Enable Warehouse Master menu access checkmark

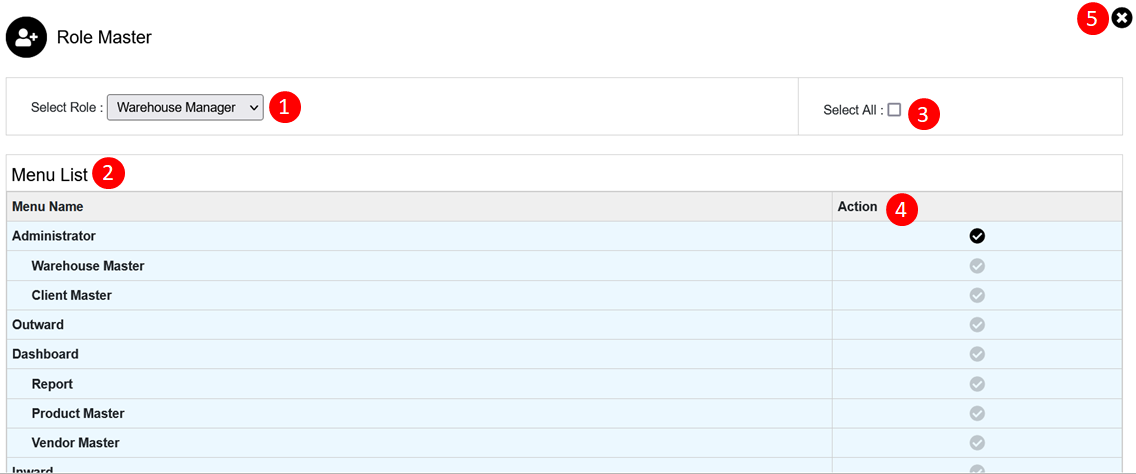coord(977,266)
